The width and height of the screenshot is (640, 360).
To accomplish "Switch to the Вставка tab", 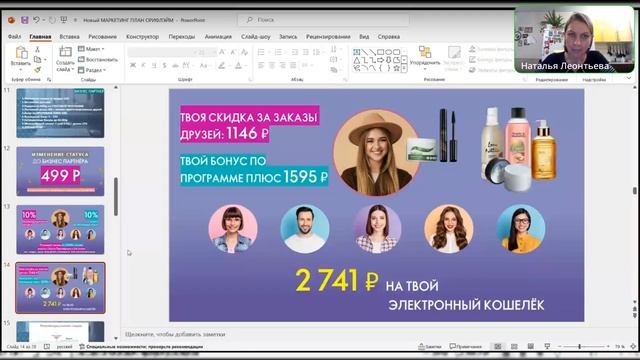I will click(69, 37).
